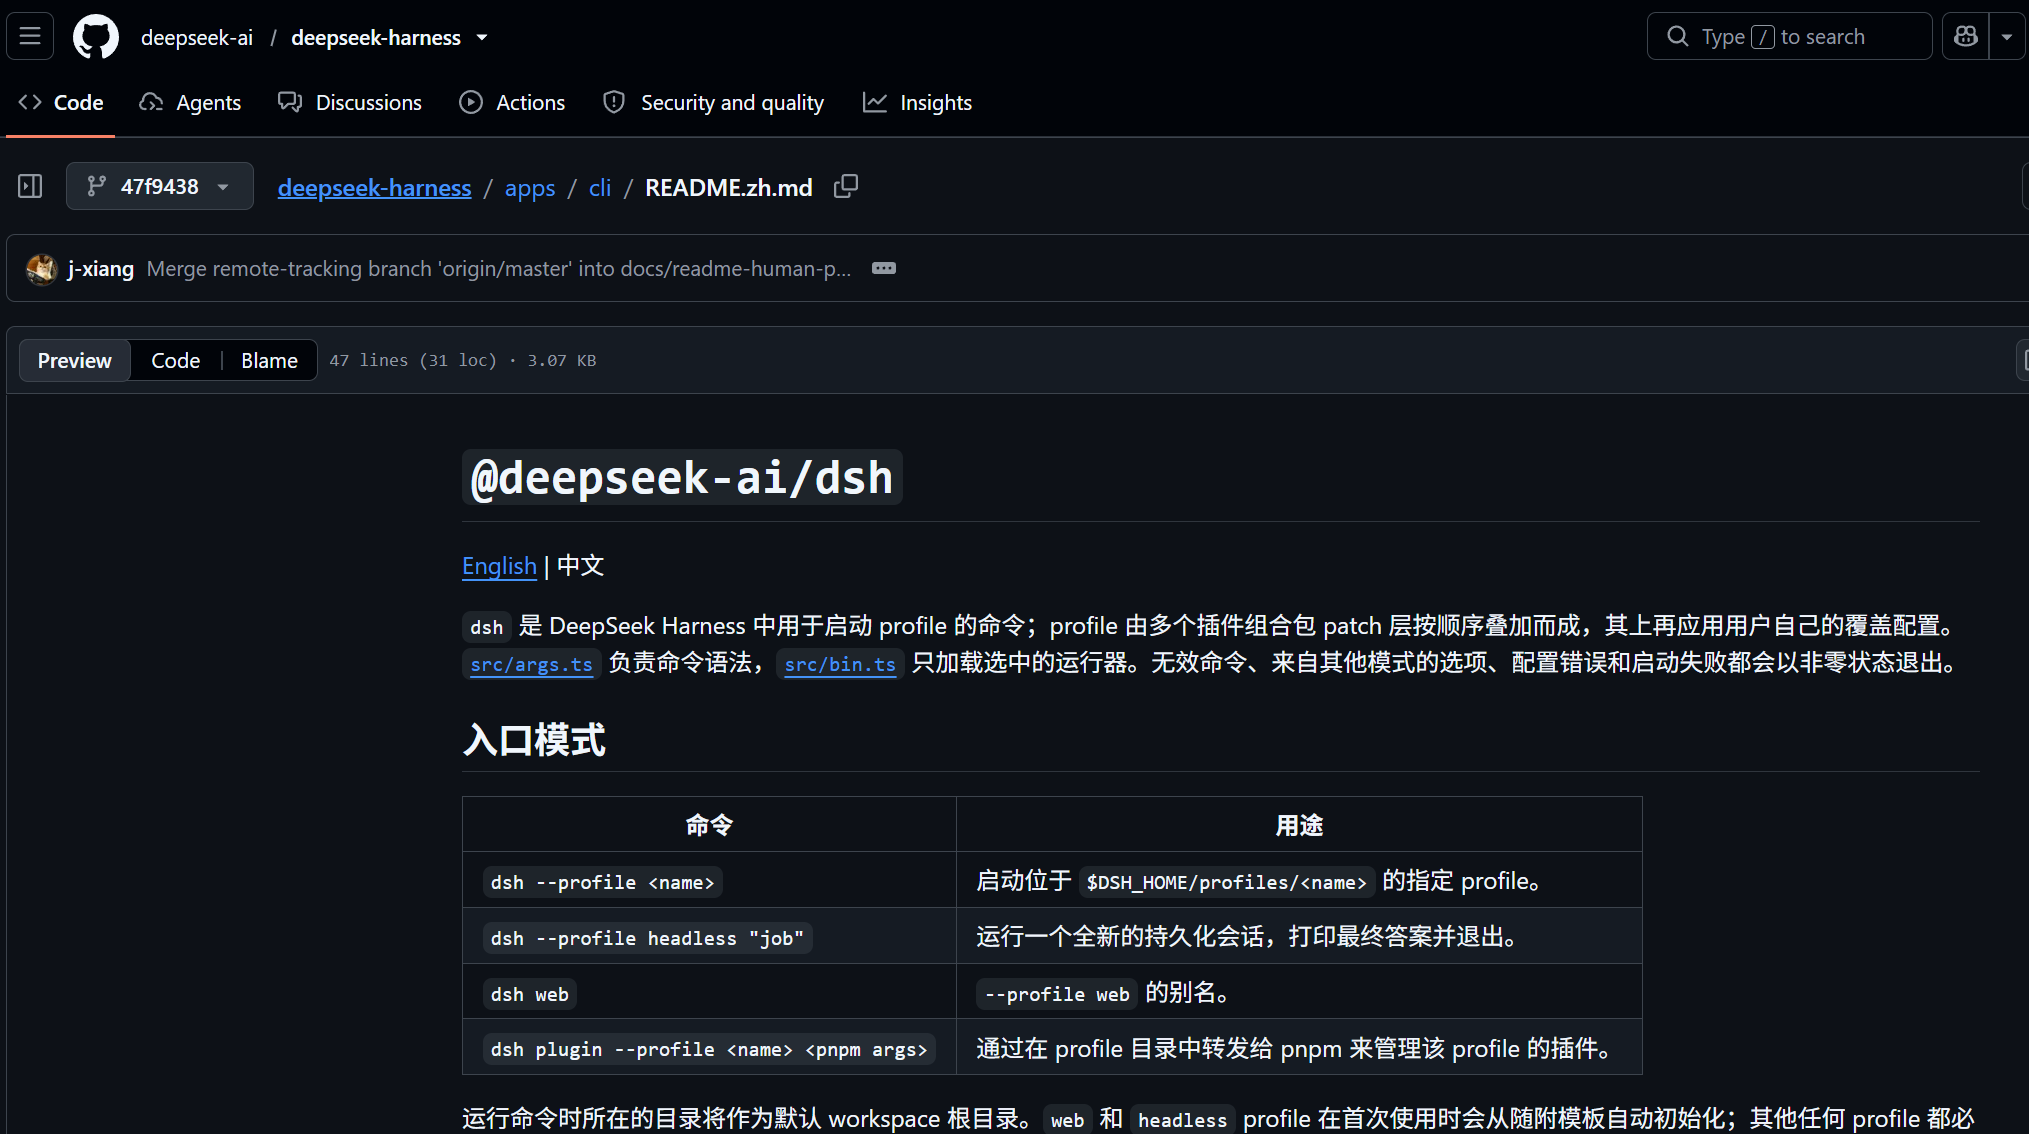This screenshot has width=2029, height=1134.
Task: Click the @deepseek-ai/dsh heading
Action: click(682, 478)
